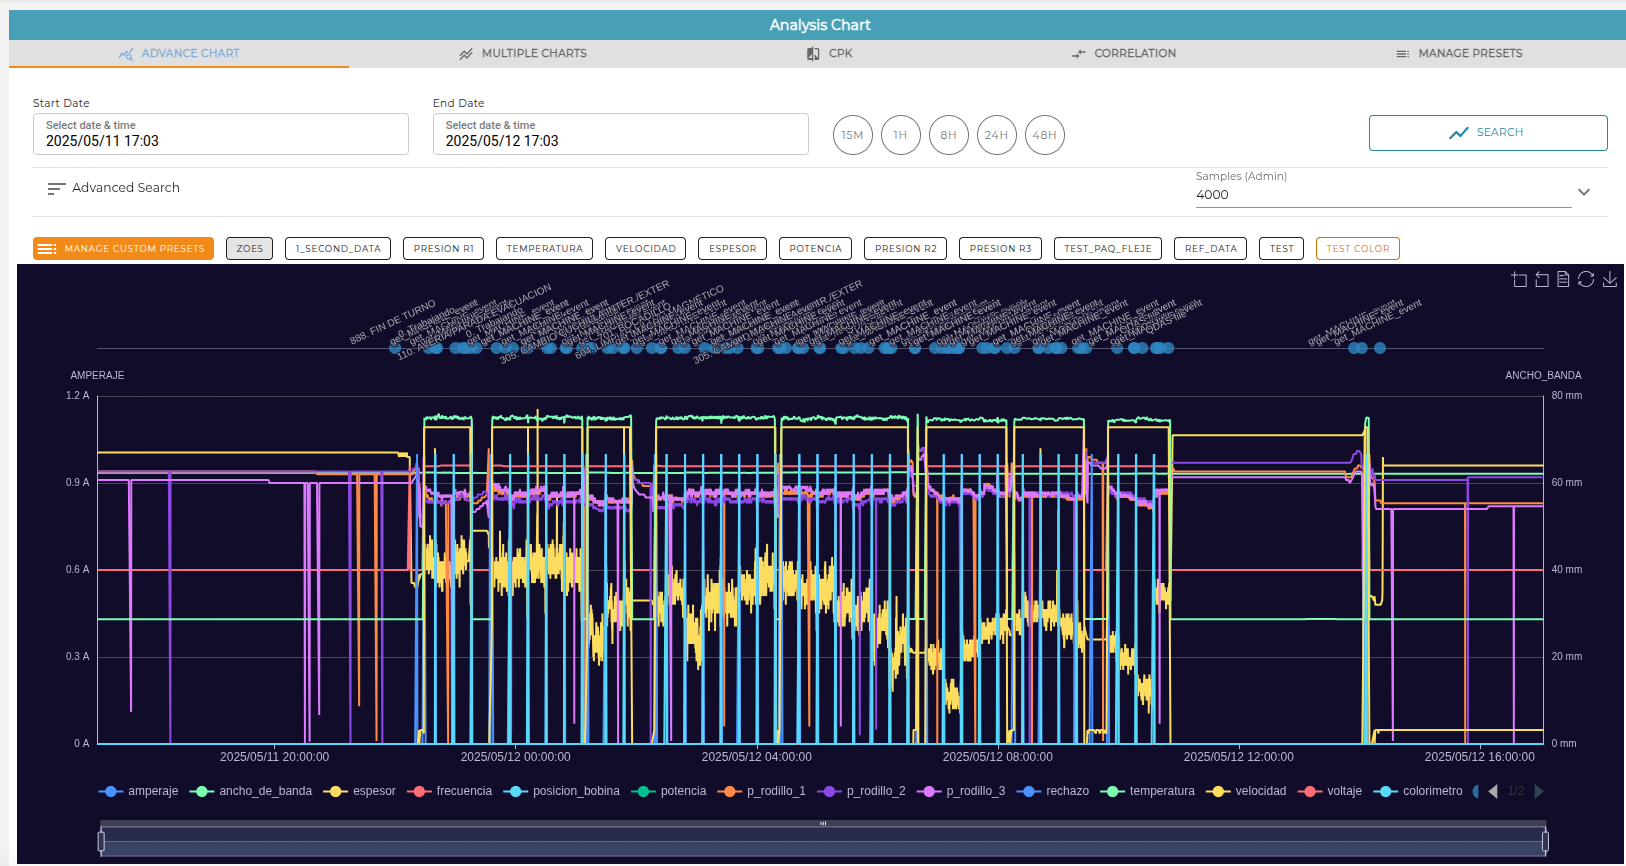The image size is (1626, 866).
Task: Click the Advanced Search filter icon
Action: (x=56, y=188)
